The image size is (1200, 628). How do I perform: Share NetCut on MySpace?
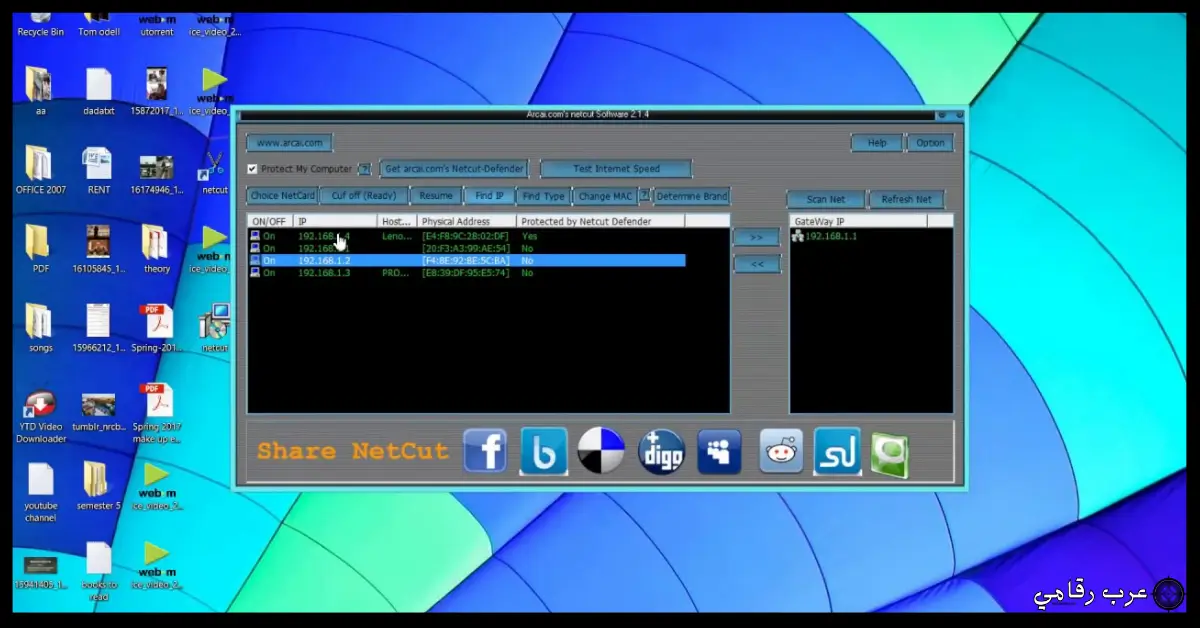(x=719, y=451)
